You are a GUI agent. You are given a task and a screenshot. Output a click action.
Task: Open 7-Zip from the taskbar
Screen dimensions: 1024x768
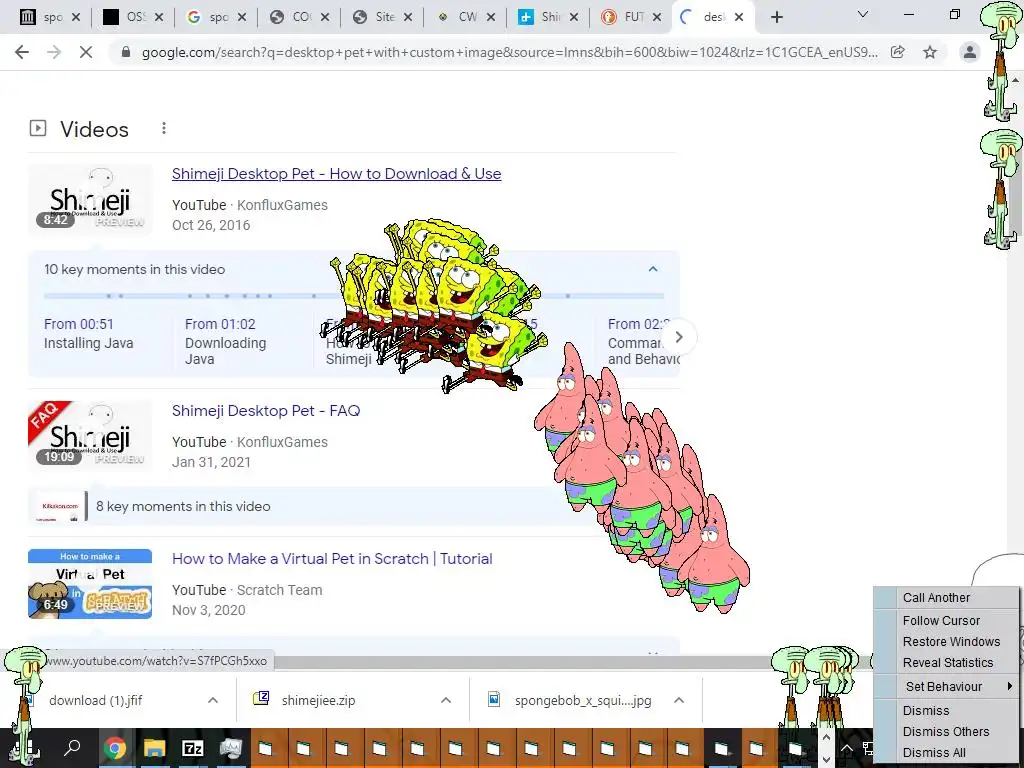[x=193, y=748]
